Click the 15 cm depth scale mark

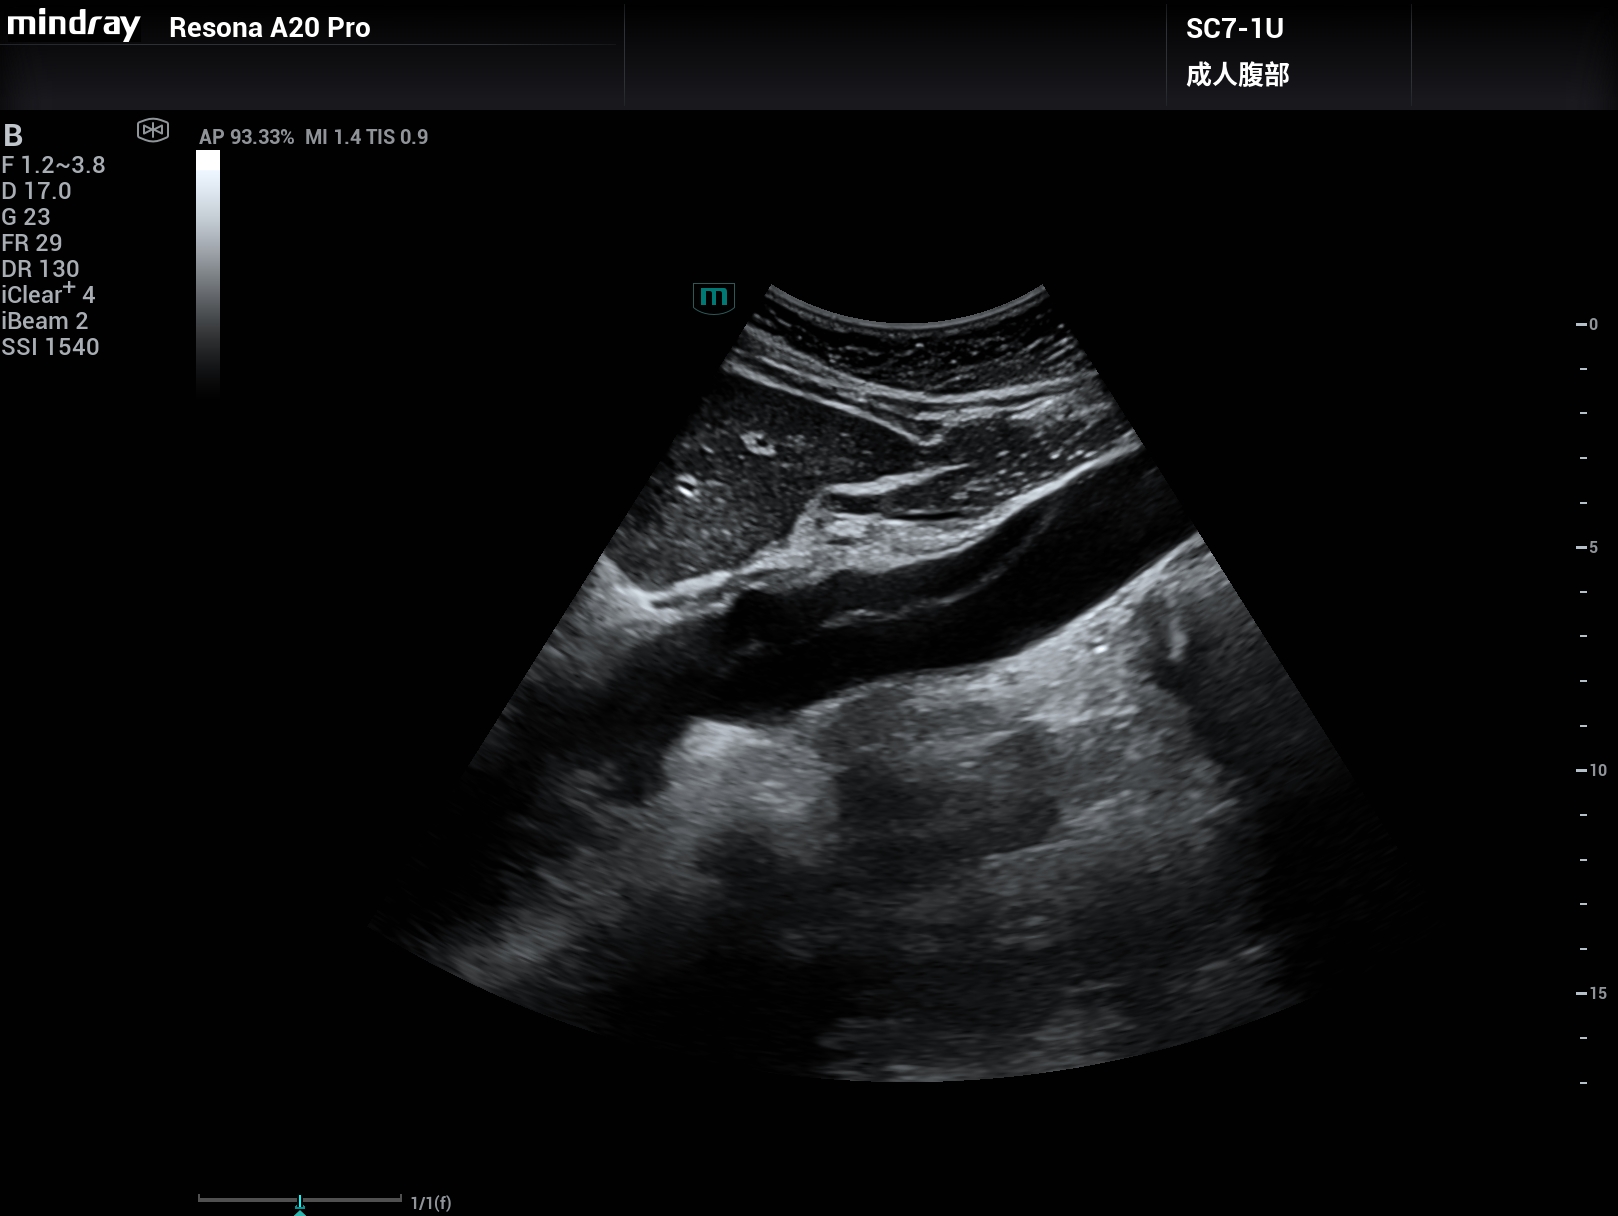tap(1591, 993)
